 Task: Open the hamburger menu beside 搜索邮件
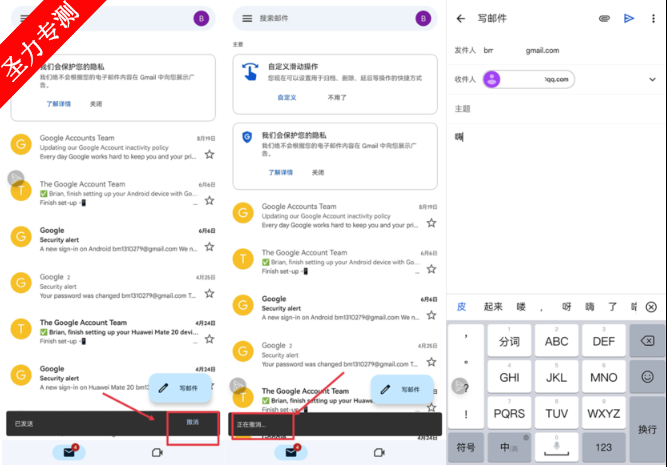click(x=247, y=18)
